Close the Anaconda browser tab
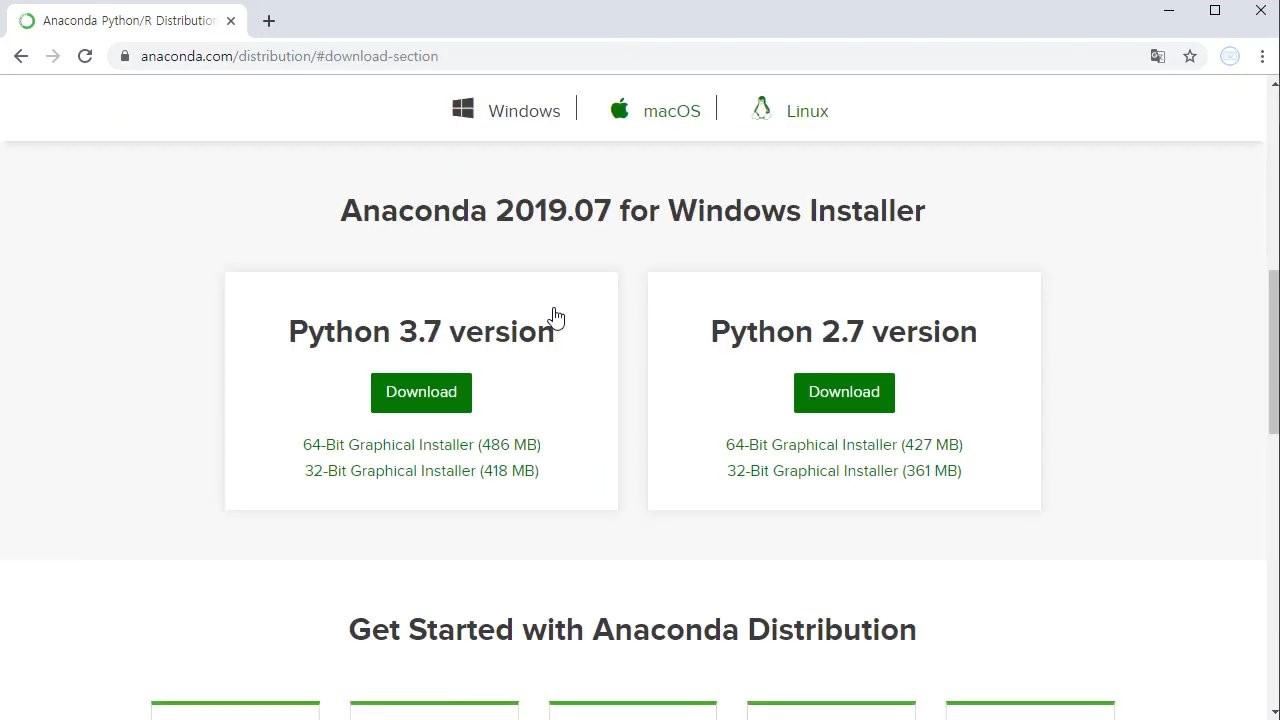Viewport: 1280px width, 720px height. coord(231,21)
